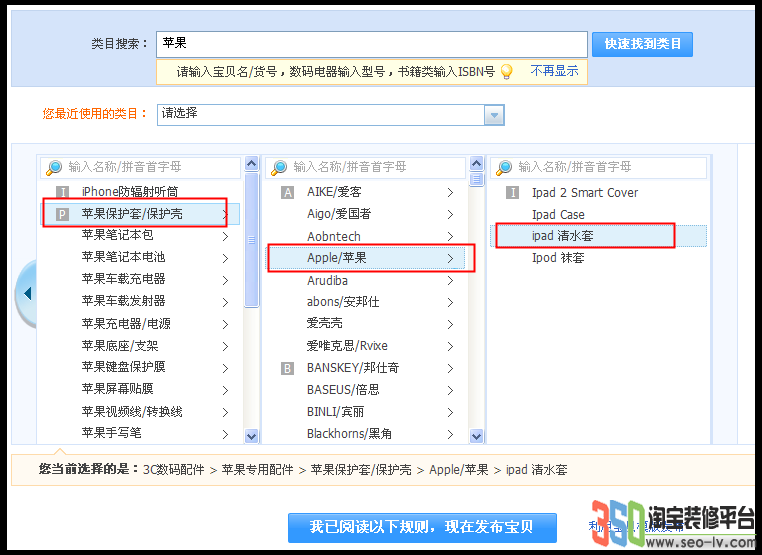Select 苹果保护套/保护壳 category
The width and height of the screenshot is (762, 555).
[140, 214]
